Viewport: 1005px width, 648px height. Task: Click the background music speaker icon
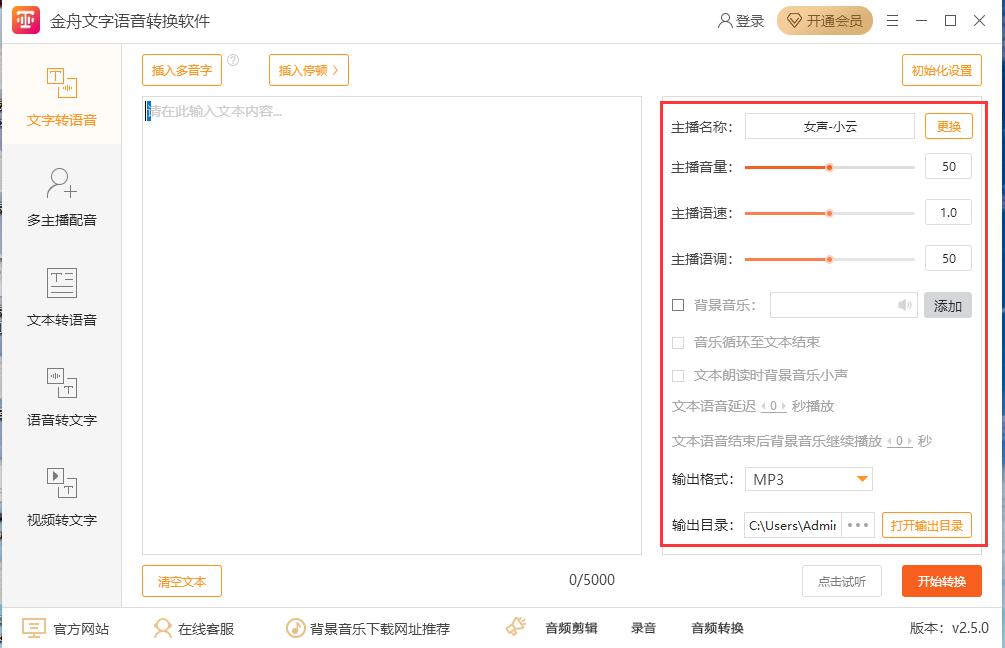(x=904, y=306)
